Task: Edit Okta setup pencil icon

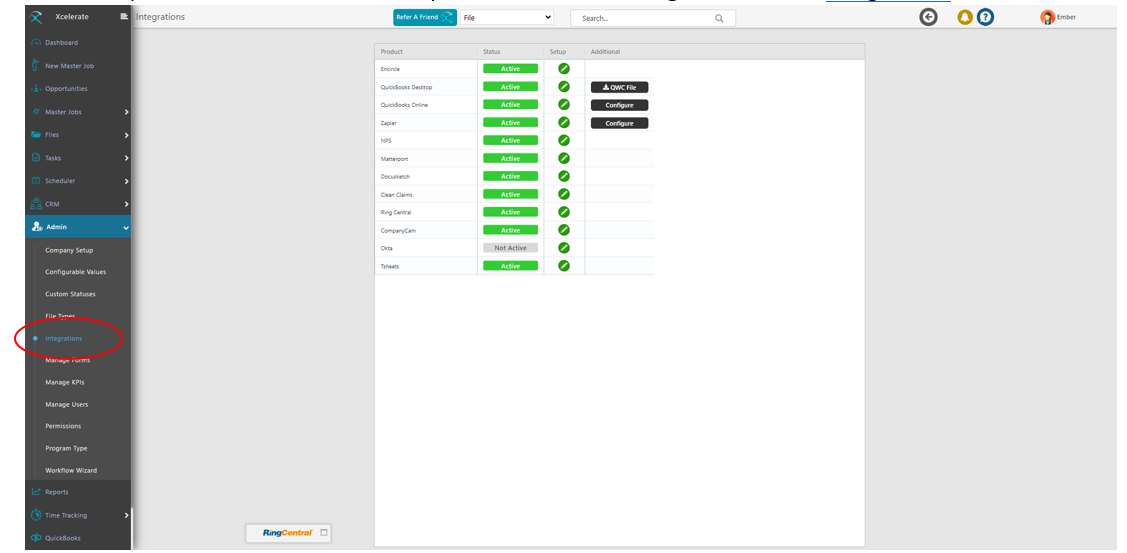Action: 564,247
